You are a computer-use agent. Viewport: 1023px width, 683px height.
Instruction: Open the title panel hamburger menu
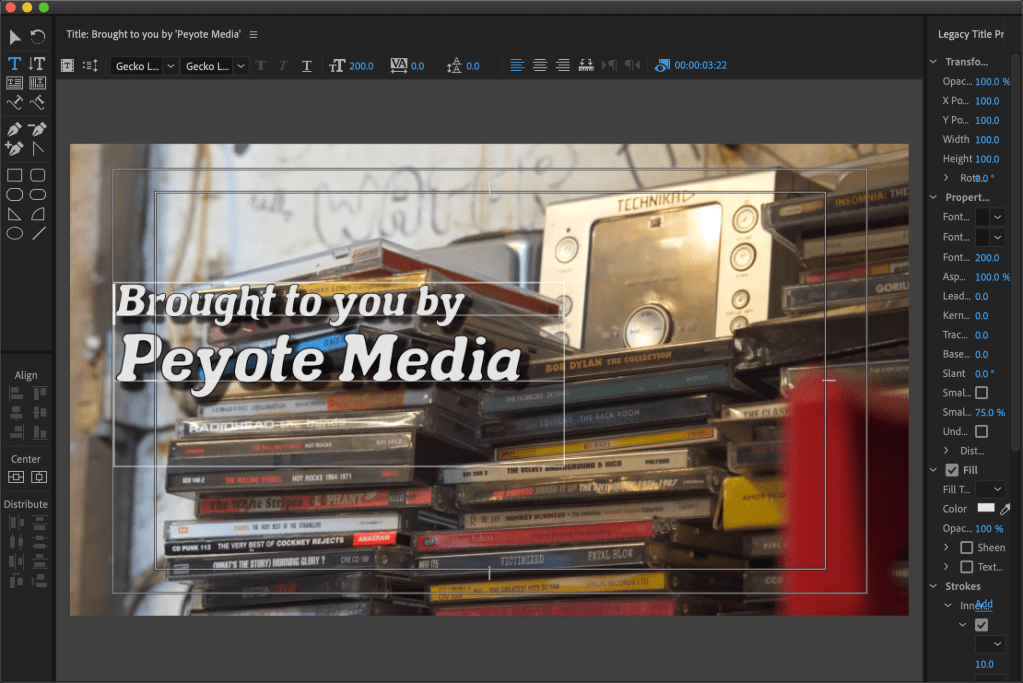pos(253,34)
